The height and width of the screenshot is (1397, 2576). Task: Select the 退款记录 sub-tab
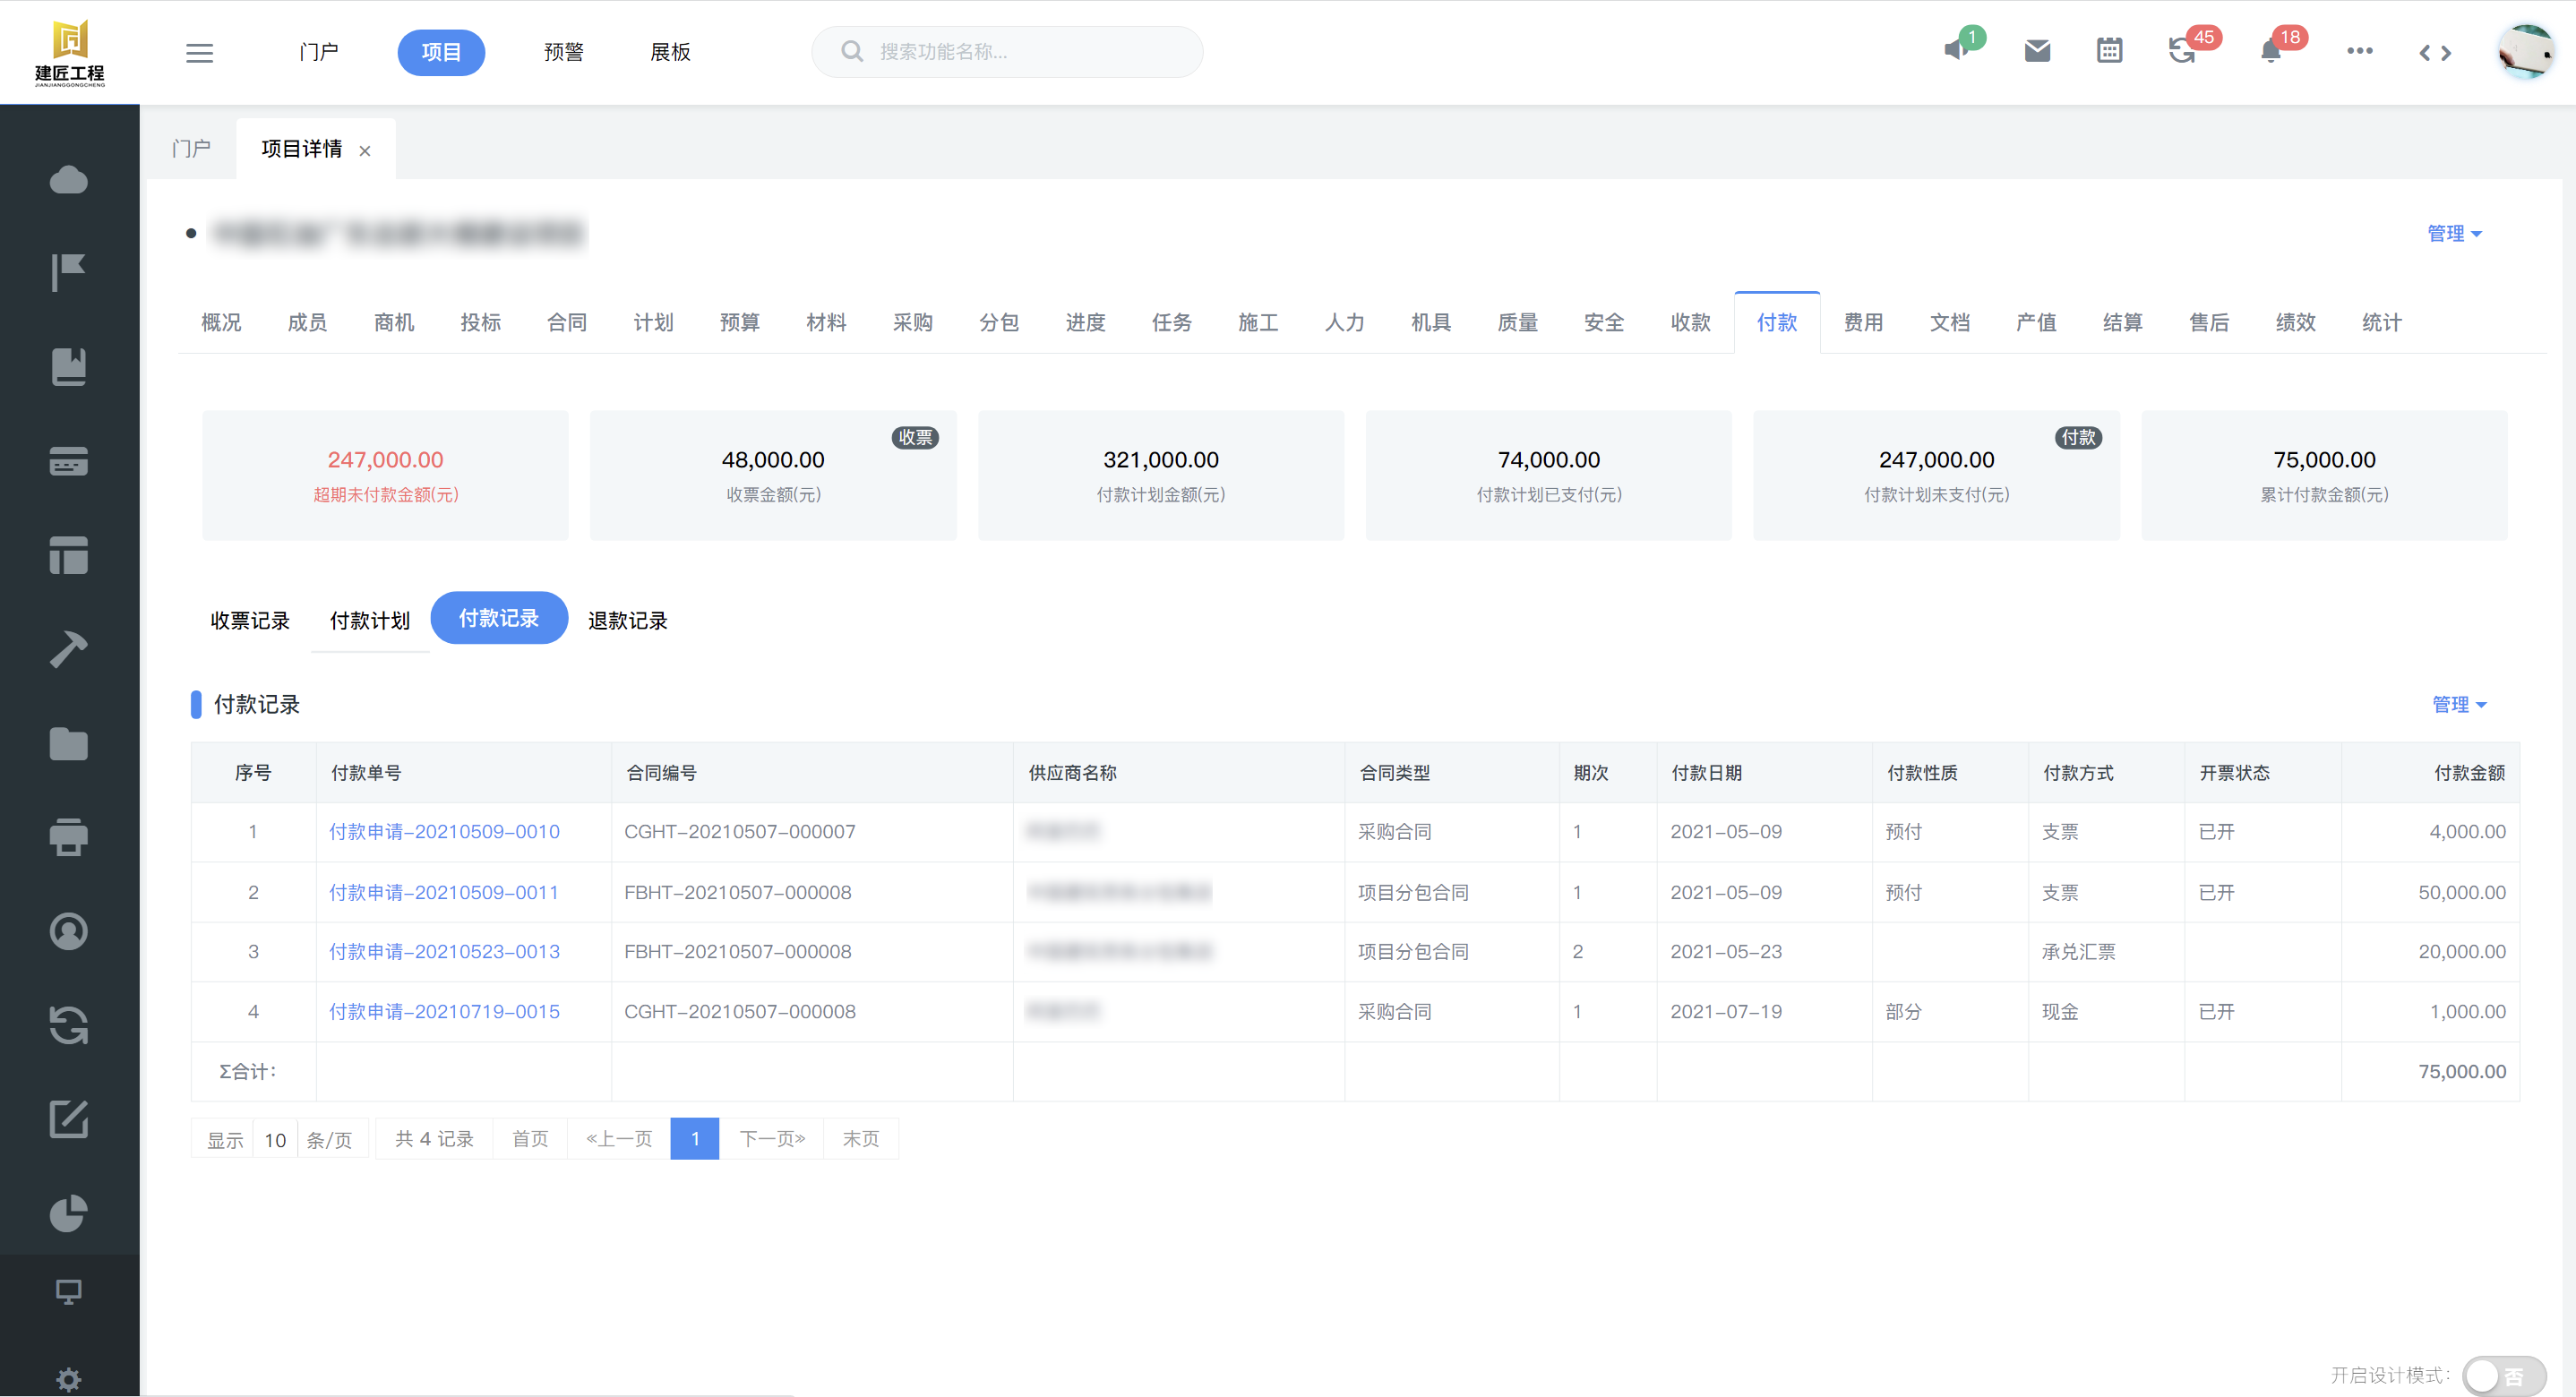click(627, 620)
